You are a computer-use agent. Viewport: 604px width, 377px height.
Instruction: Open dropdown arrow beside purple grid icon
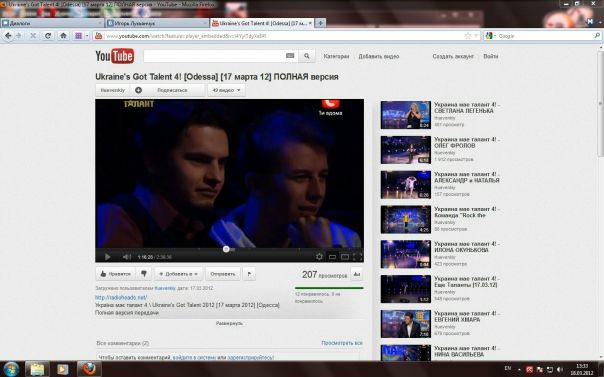pyautogui.click(x=87, y=35)
